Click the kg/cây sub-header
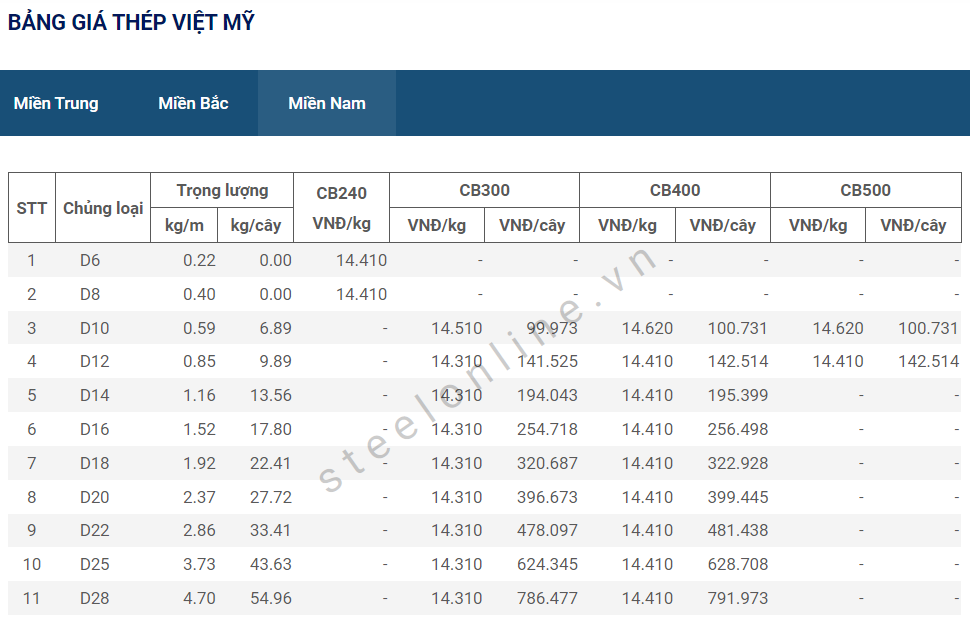The image size is (970, 625). (255, 225)
